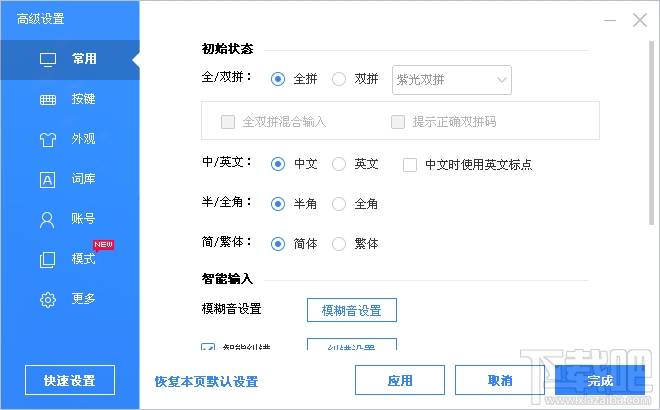Expand the 紫光双拼 dropdown
Screen dimensions: 660x410
click(452, 80)
